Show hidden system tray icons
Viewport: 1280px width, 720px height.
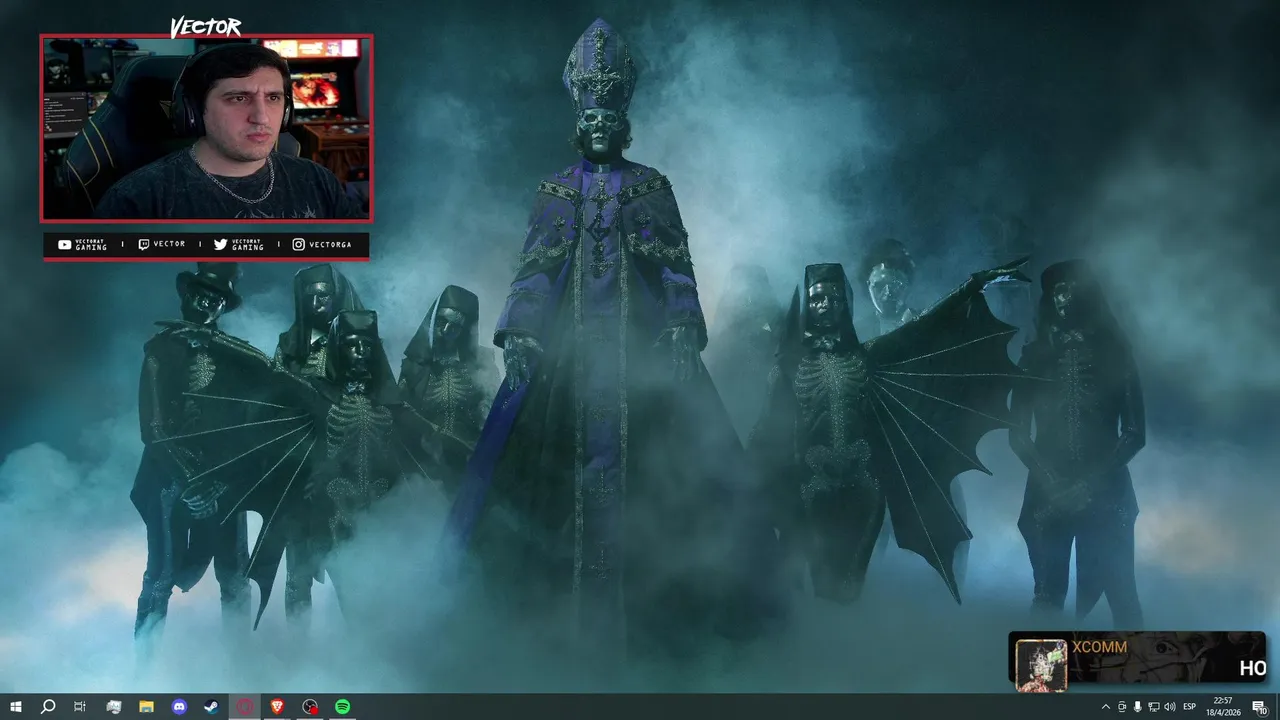coord(1106,707)
